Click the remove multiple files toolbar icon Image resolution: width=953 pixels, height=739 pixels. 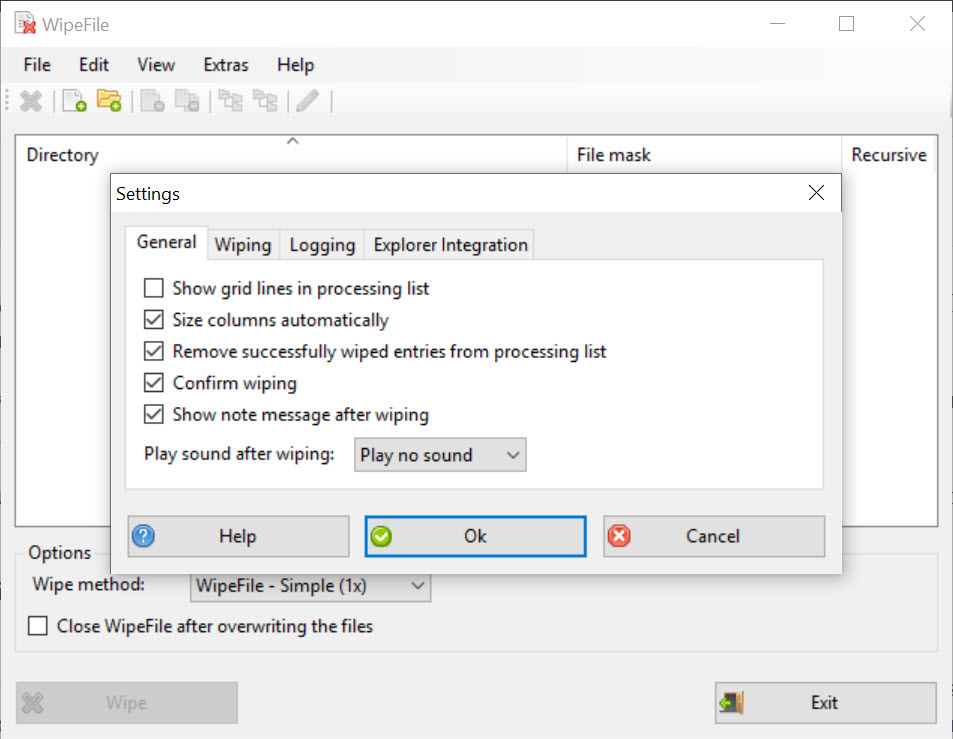pyautogui.click(x=187, y=101)
